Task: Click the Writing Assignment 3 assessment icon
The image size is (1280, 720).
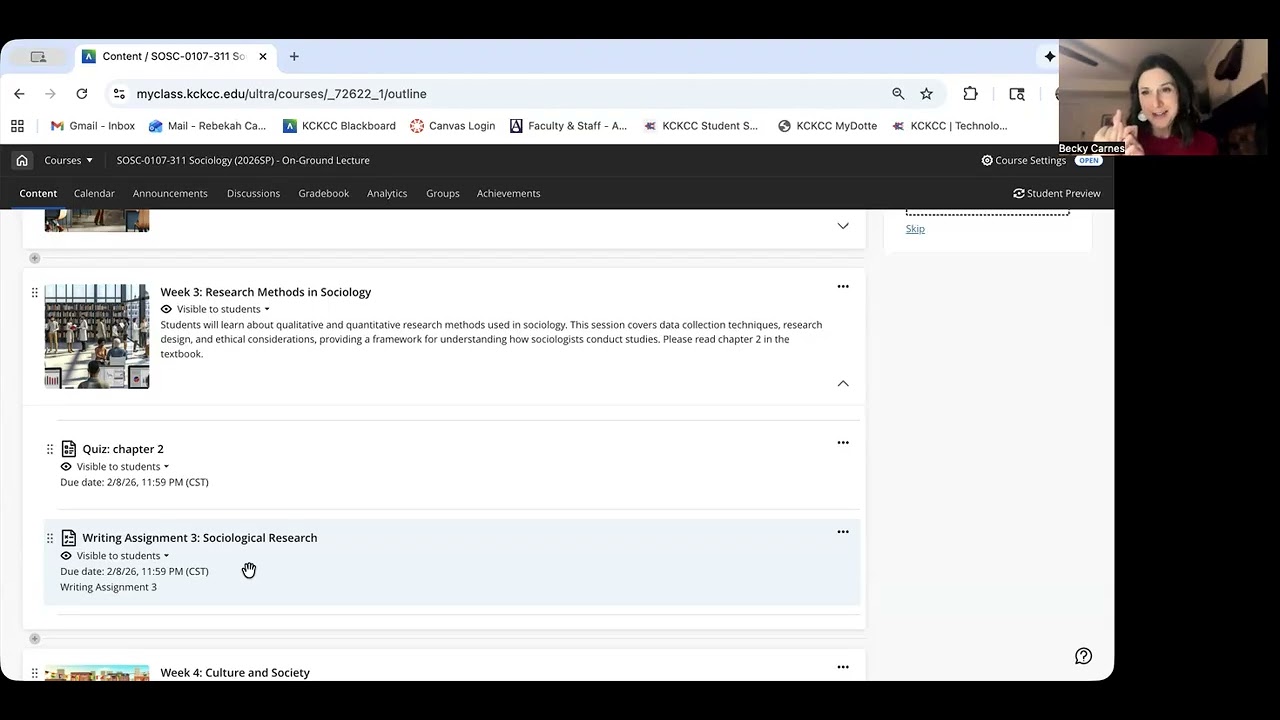Action: click(x=68, y=538)
